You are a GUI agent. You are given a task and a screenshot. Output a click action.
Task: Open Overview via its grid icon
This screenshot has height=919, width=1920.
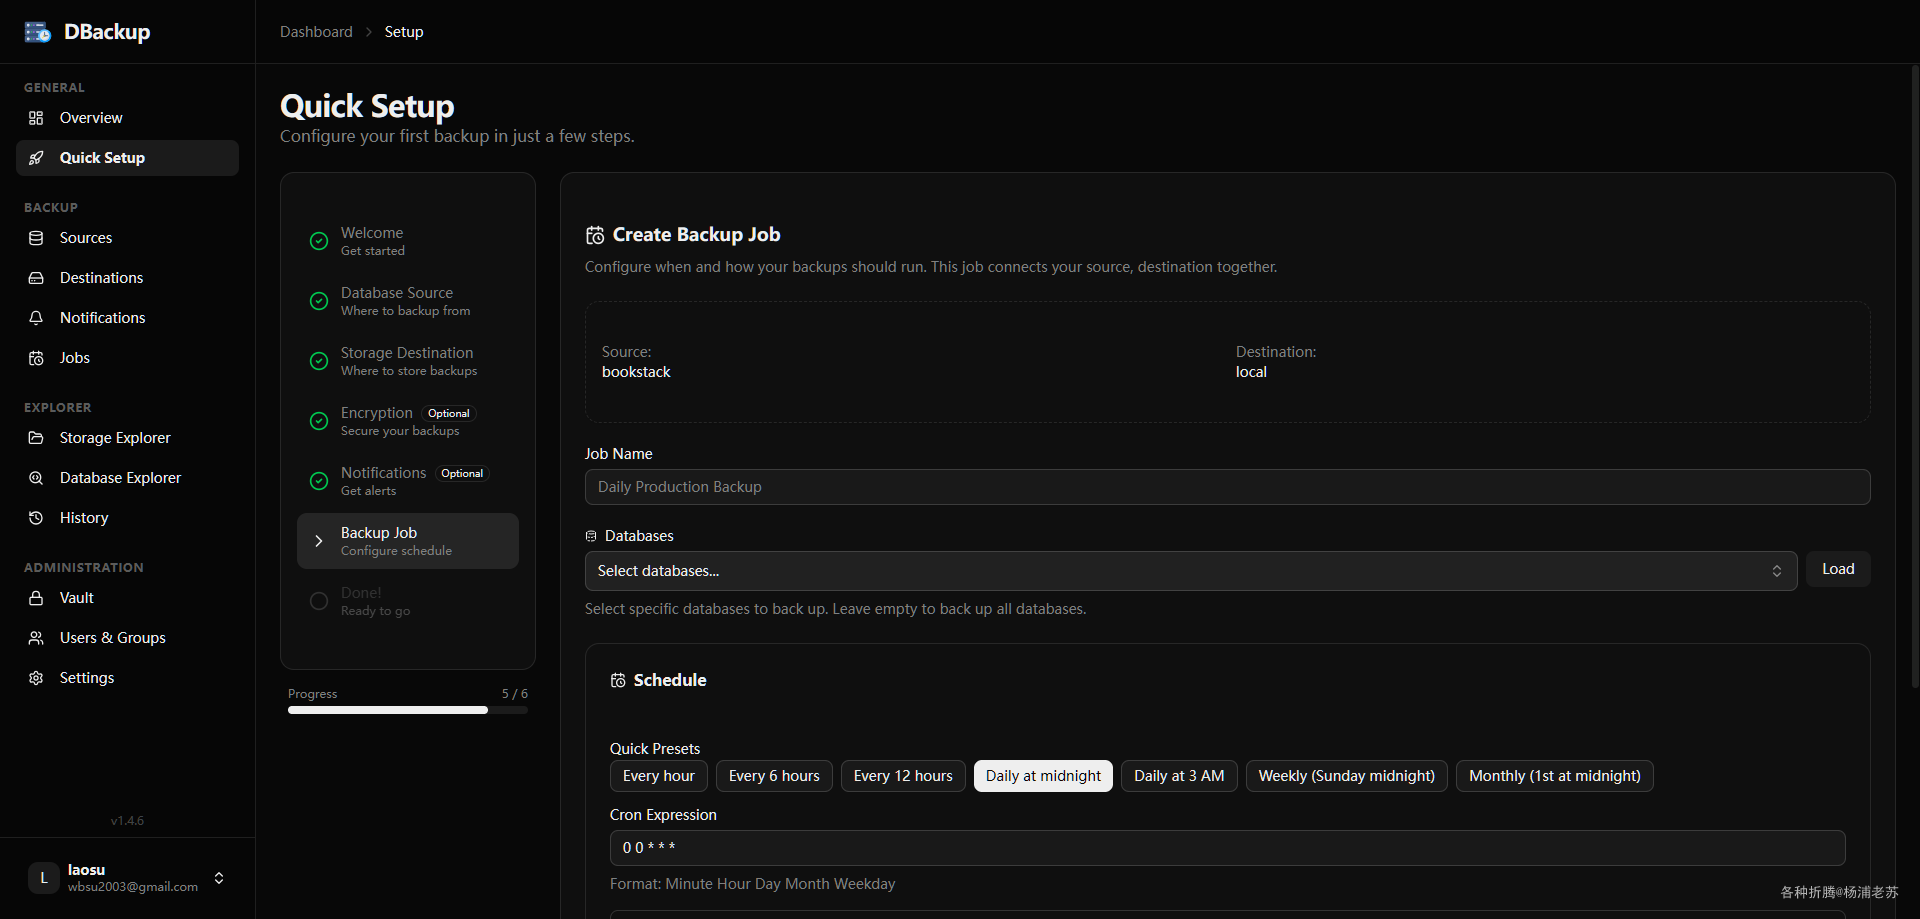36,118
